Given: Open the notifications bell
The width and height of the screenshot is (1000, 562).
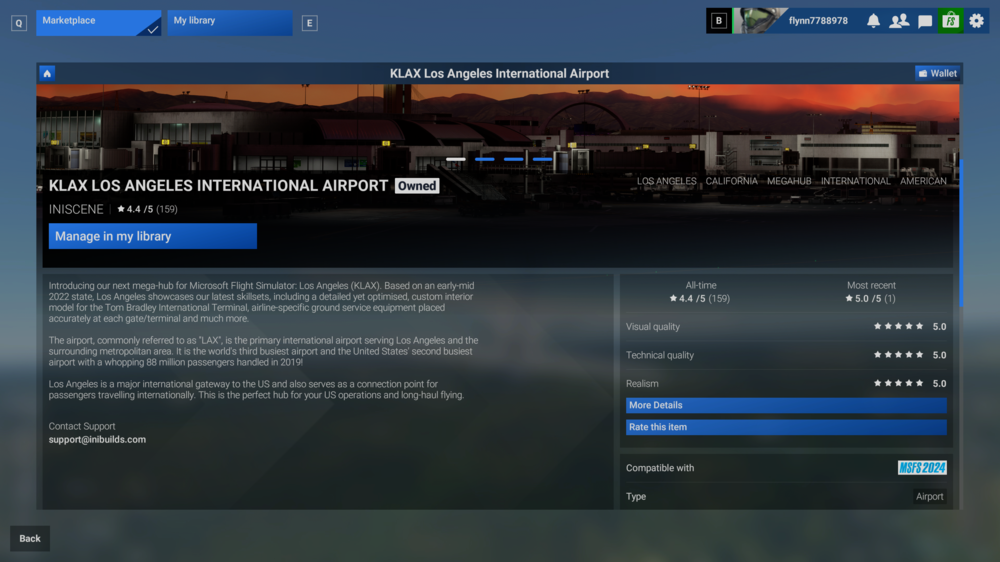Looking at the screenshot, I should pos(873,21).
